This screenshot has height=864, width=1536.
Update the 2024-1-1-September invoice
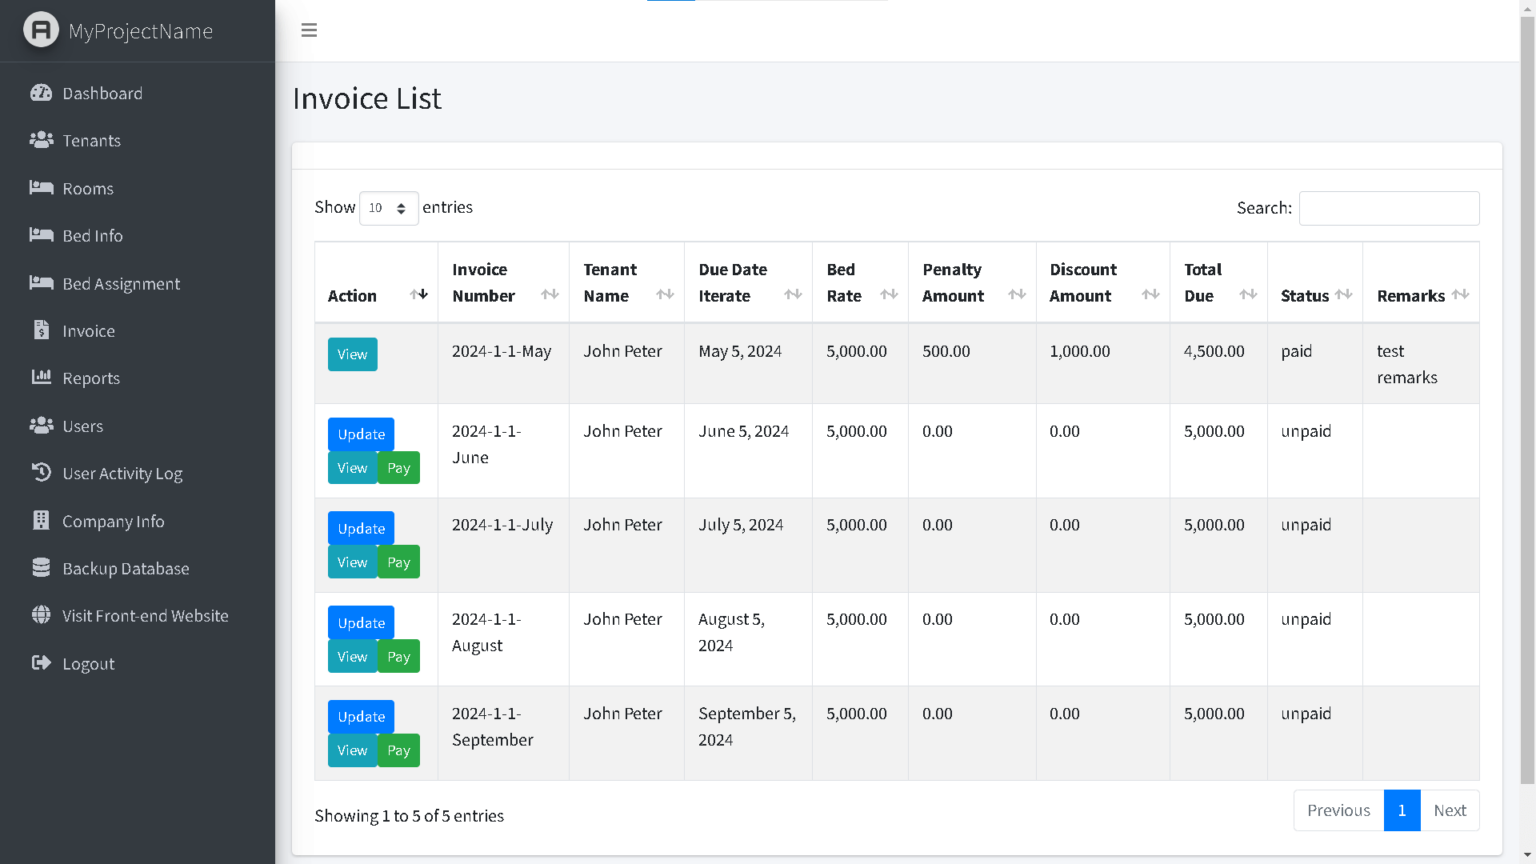(x=360, y=716)
